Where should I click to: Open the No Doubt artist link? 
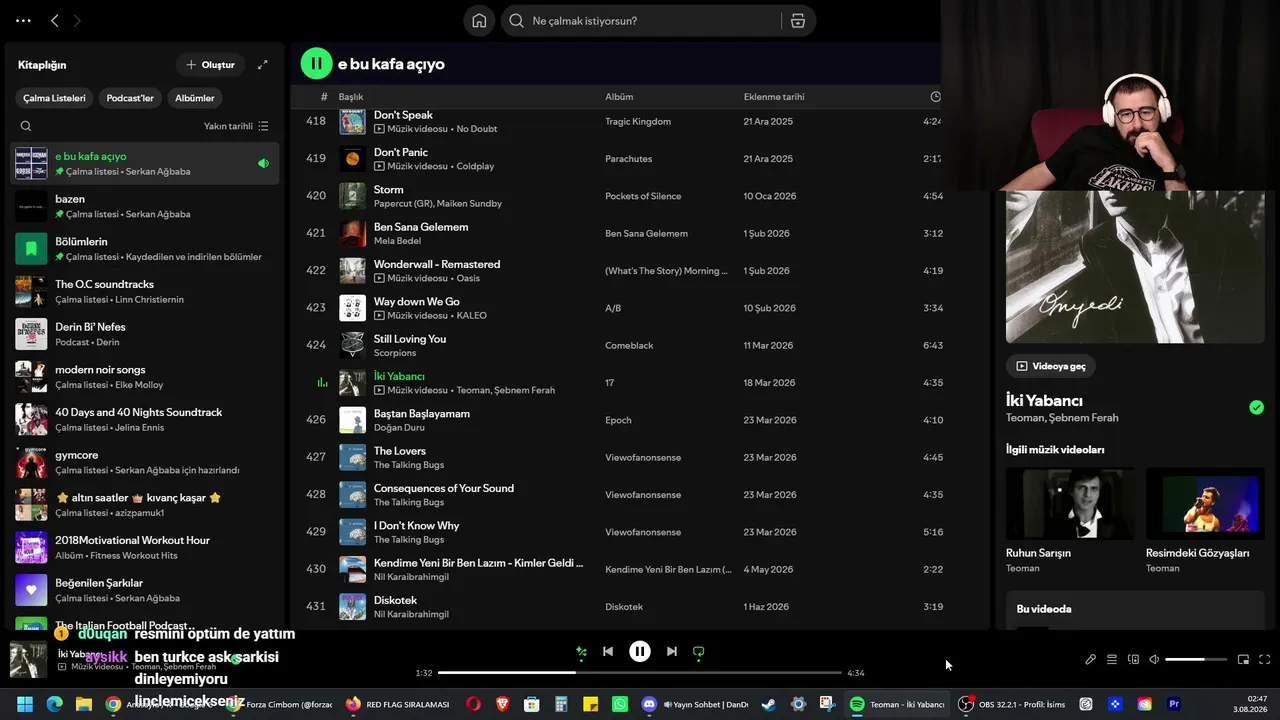click(476, 129)
